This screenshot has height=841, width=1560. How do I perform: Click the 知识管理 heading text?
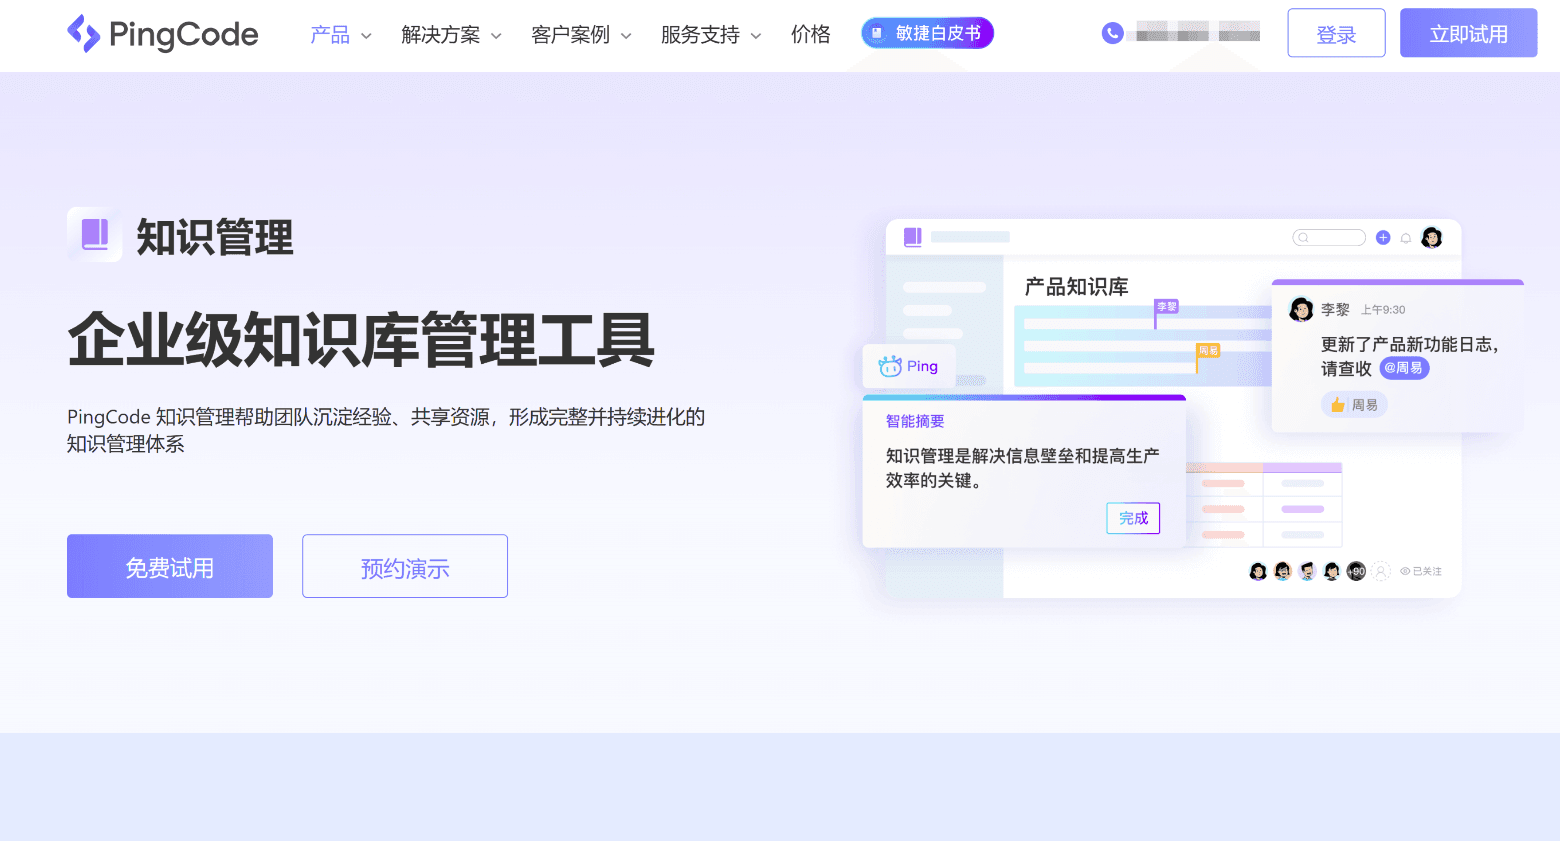(x=215, y=238)
